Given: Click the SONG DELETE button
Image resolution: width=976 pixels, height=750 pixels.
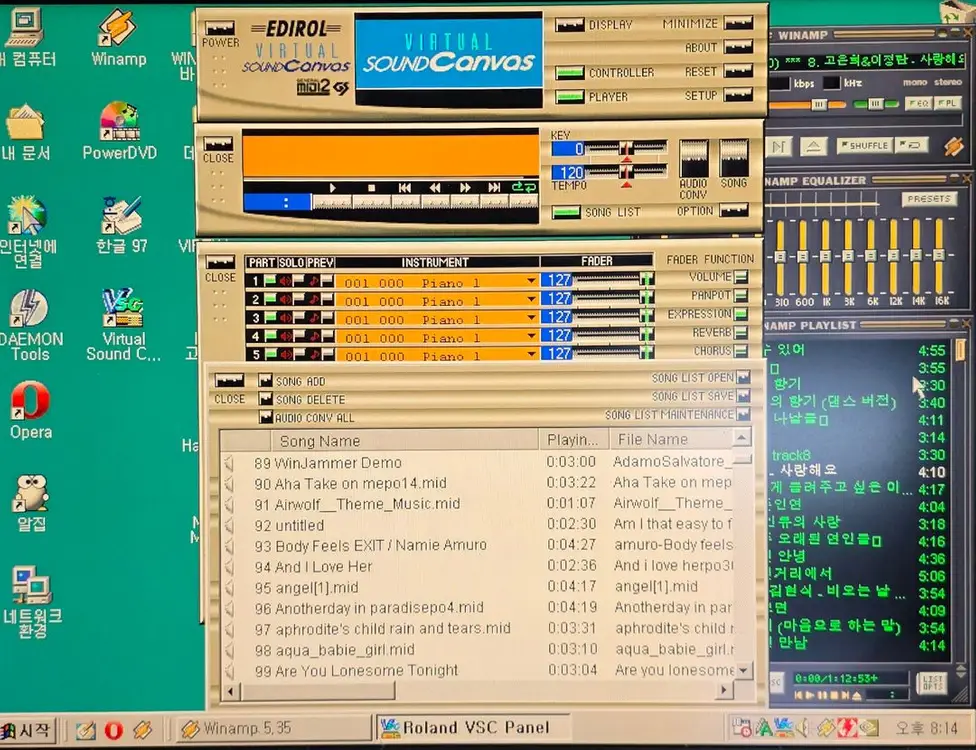Looking at the screenshot, I should pos(266,398).
